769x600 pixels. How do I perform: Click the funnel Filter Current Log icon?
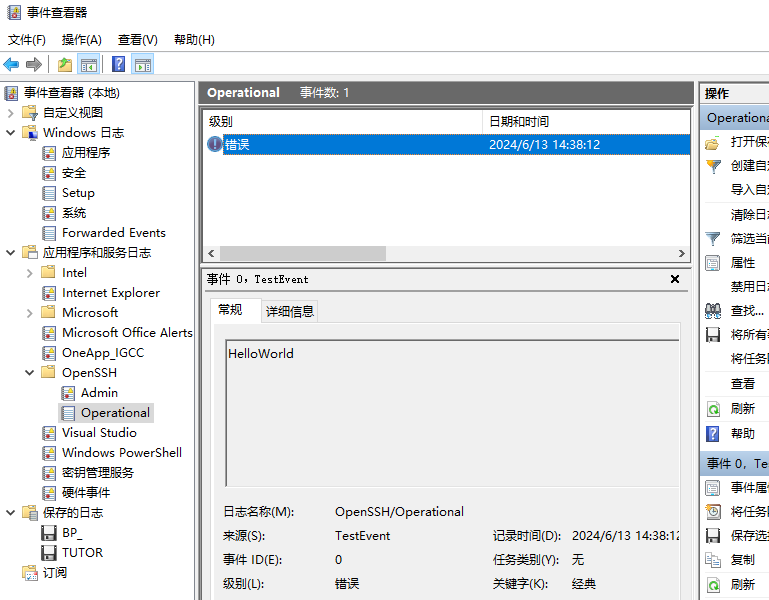(x=713, y=239)
